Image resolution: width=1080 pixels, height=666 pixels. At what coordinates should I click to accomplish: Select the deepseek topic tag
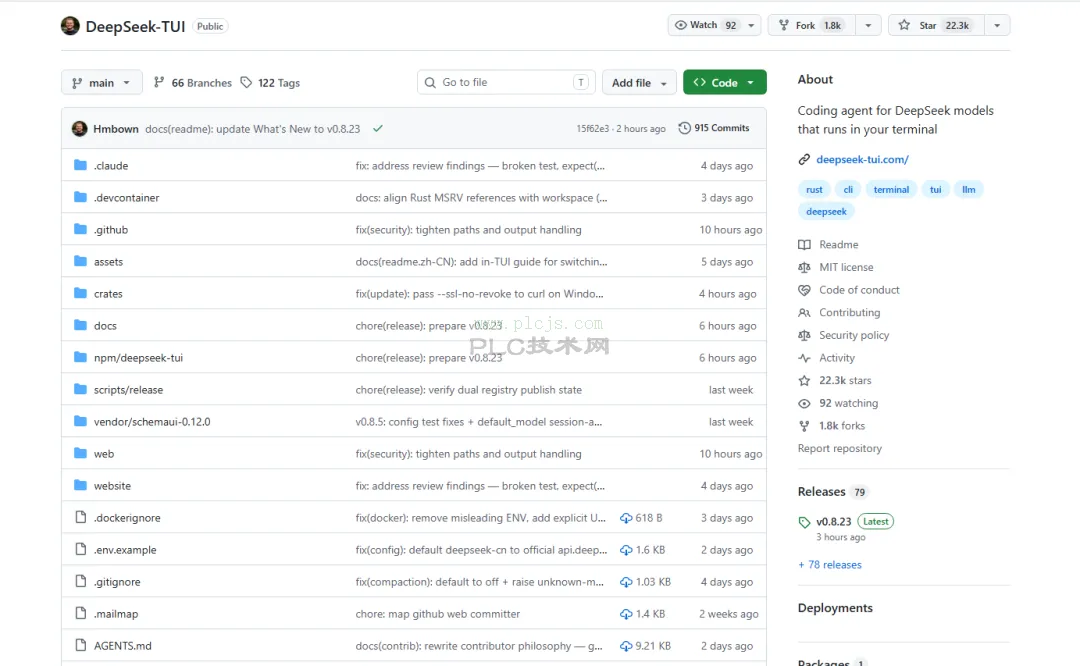point(827,211)
